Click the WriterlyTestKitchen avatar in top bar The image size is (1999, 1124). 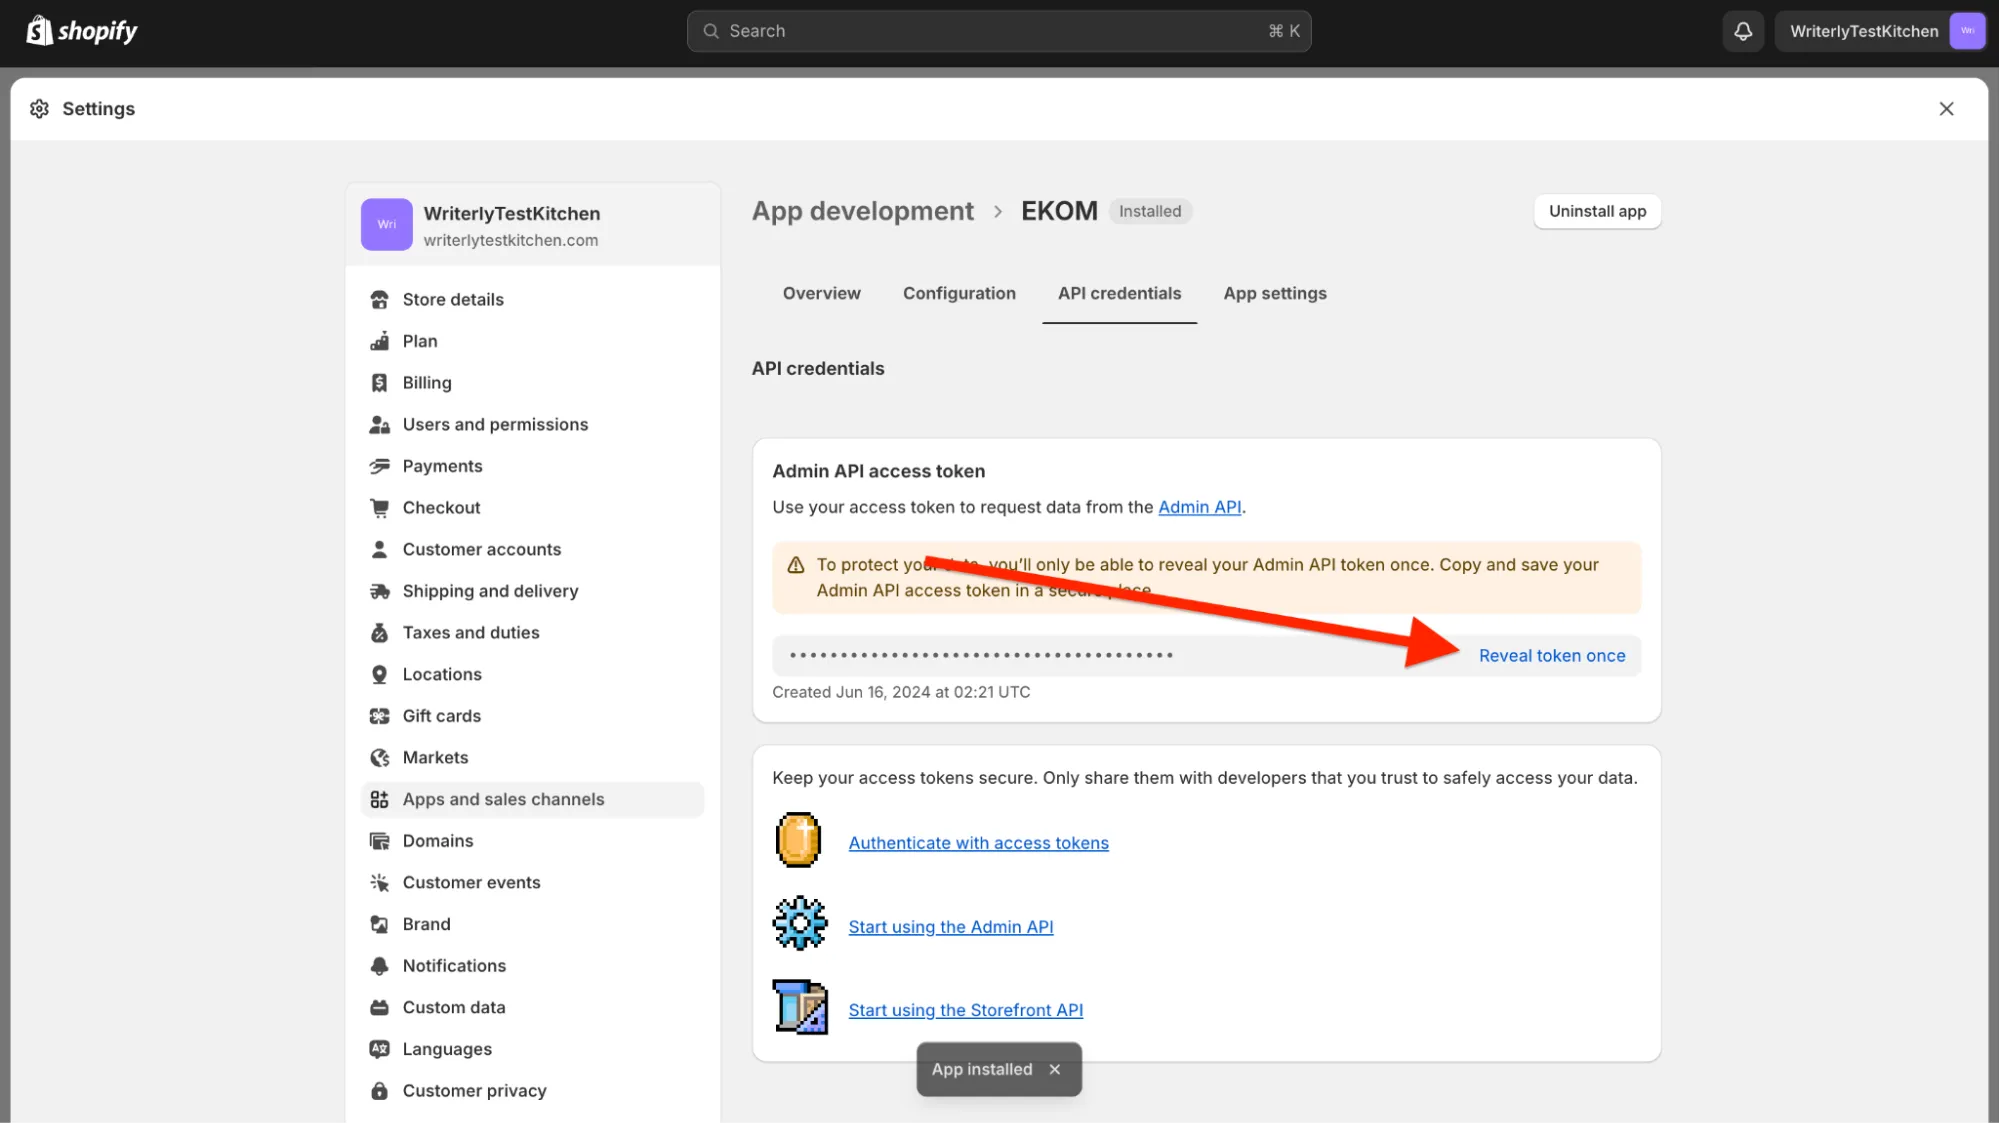click(1967, 31)
